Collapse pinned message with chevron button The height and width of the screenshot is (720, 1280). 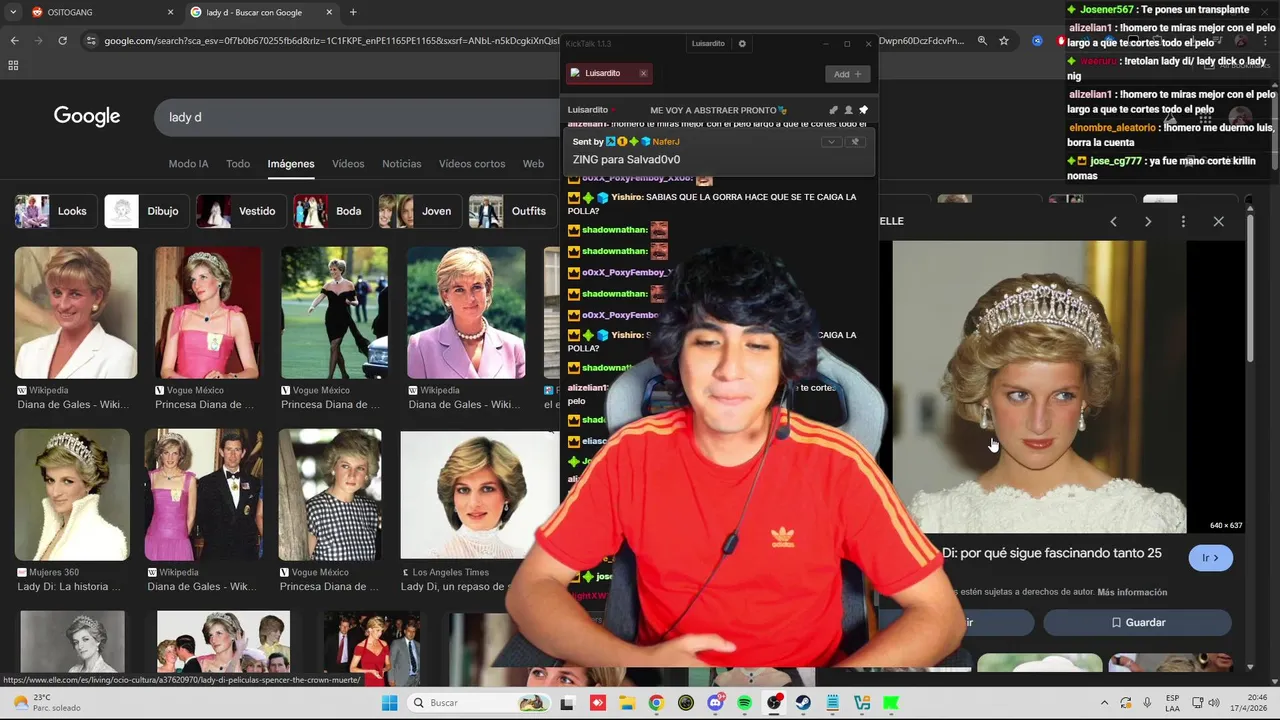831,142
